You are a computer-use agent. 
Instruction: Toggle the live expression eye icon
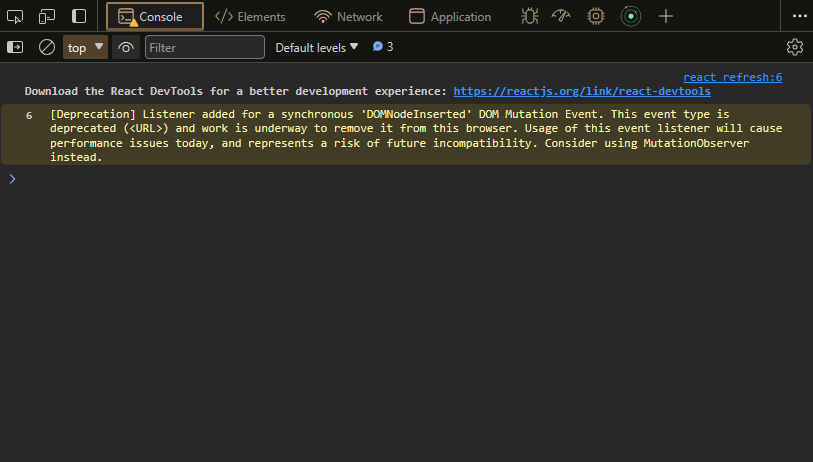tap(125, 47)
